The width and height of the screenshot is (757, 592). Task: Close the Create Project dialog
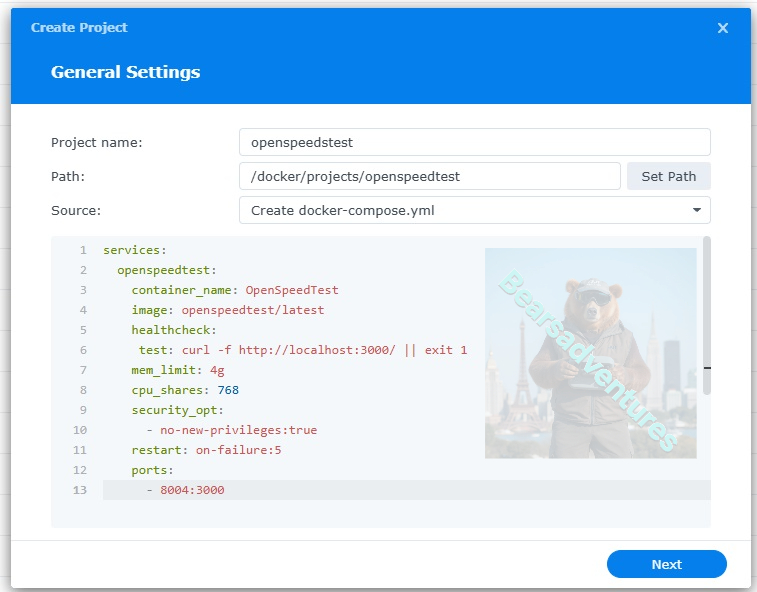pyautogui.click(x=722, y=28)
